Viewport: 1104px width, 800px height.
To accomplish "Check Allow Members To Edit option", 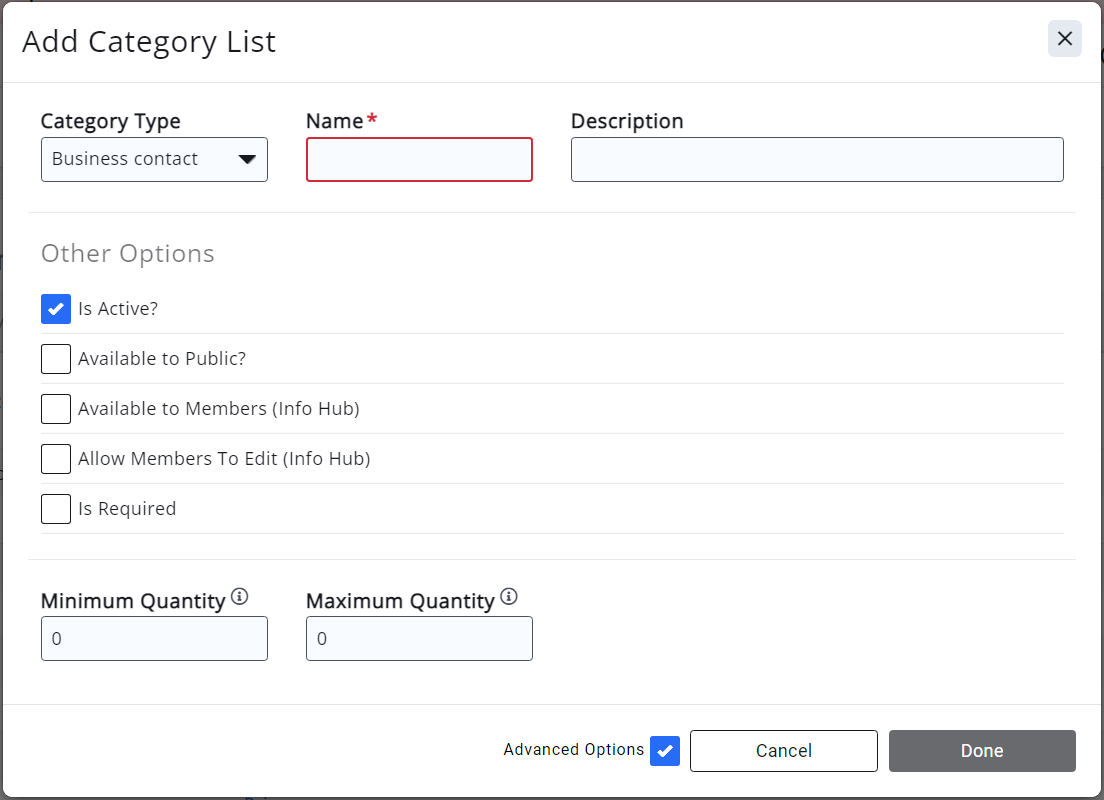I will (x=56, y=459).
